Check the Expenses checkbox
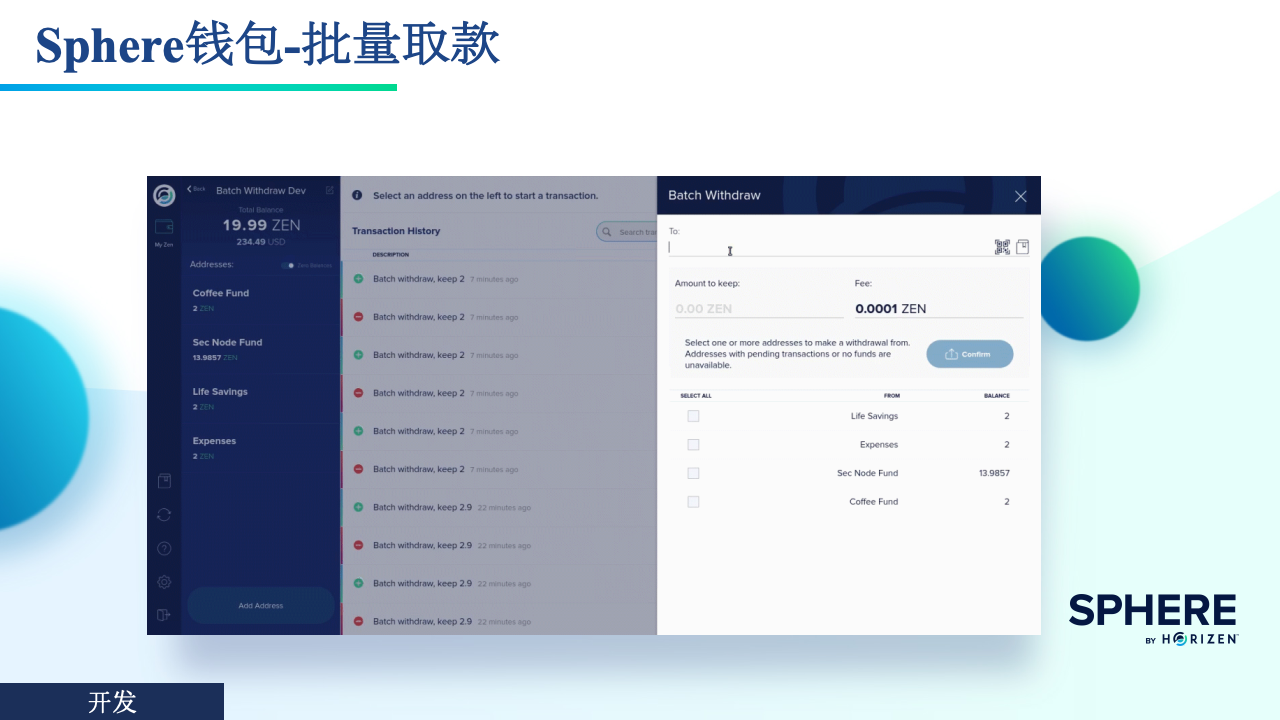The image size is (1280, 720). (693, 444)
